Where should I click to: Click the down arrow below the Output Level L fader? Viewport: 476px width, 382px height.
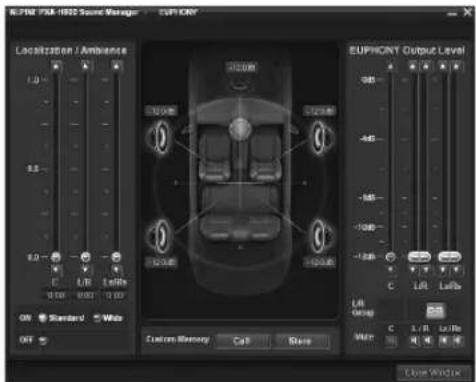pos(413,269)
